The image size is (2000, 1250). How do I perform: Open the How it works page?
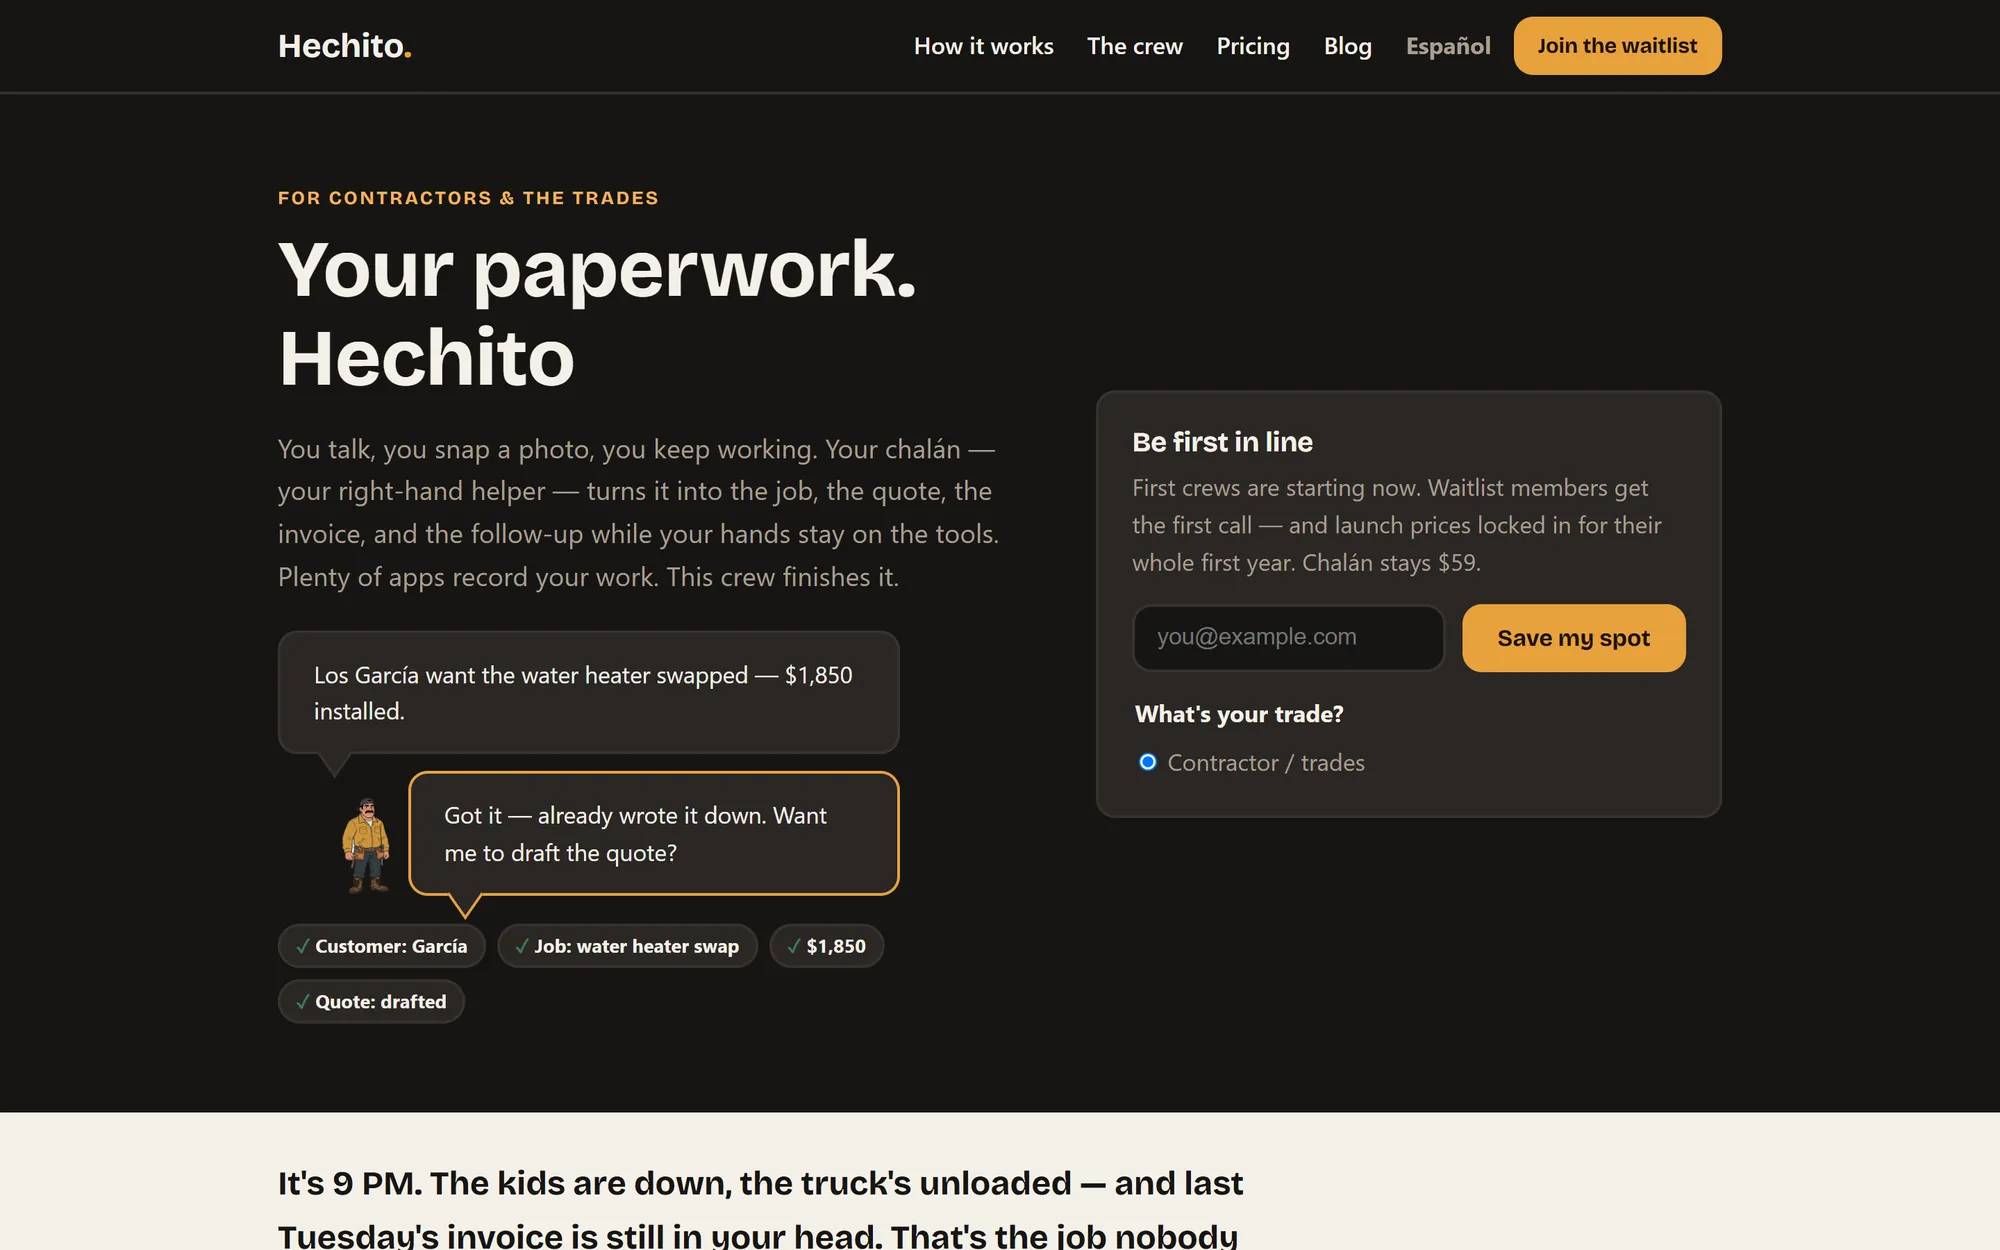point(983,46)
